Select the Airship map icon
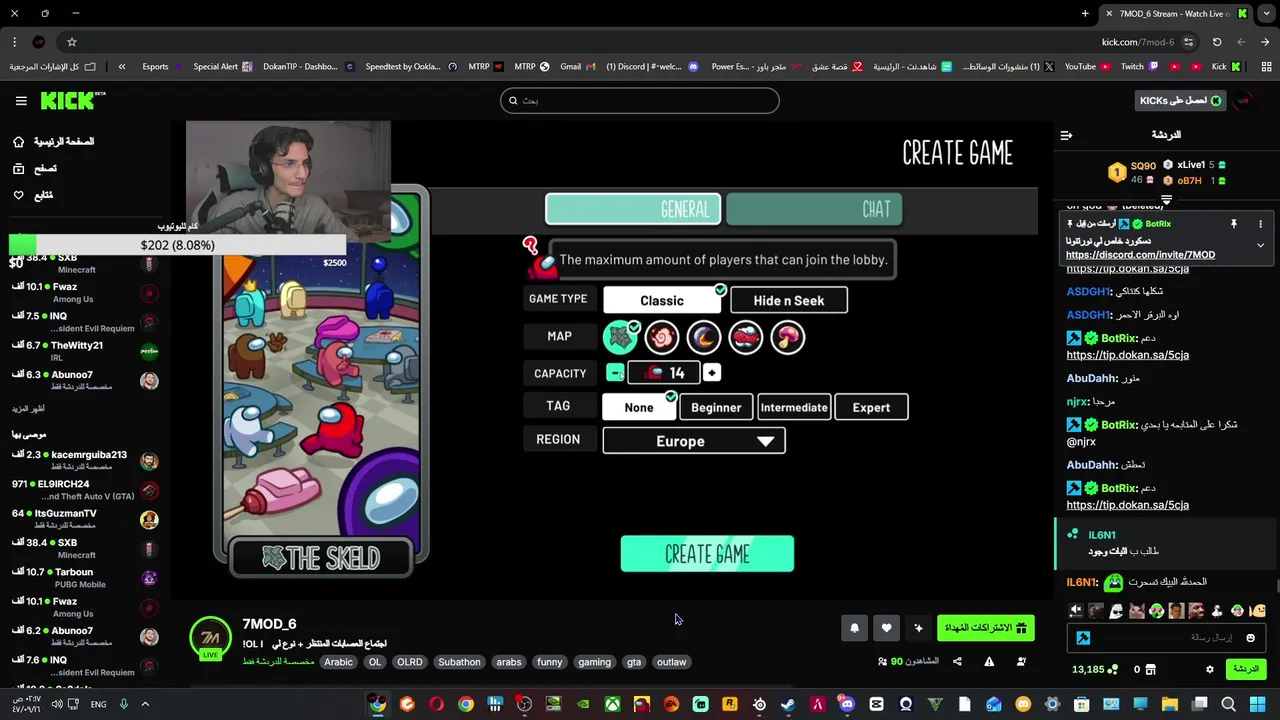This screenshot has height=720, width=1280. tap(745, 338)
